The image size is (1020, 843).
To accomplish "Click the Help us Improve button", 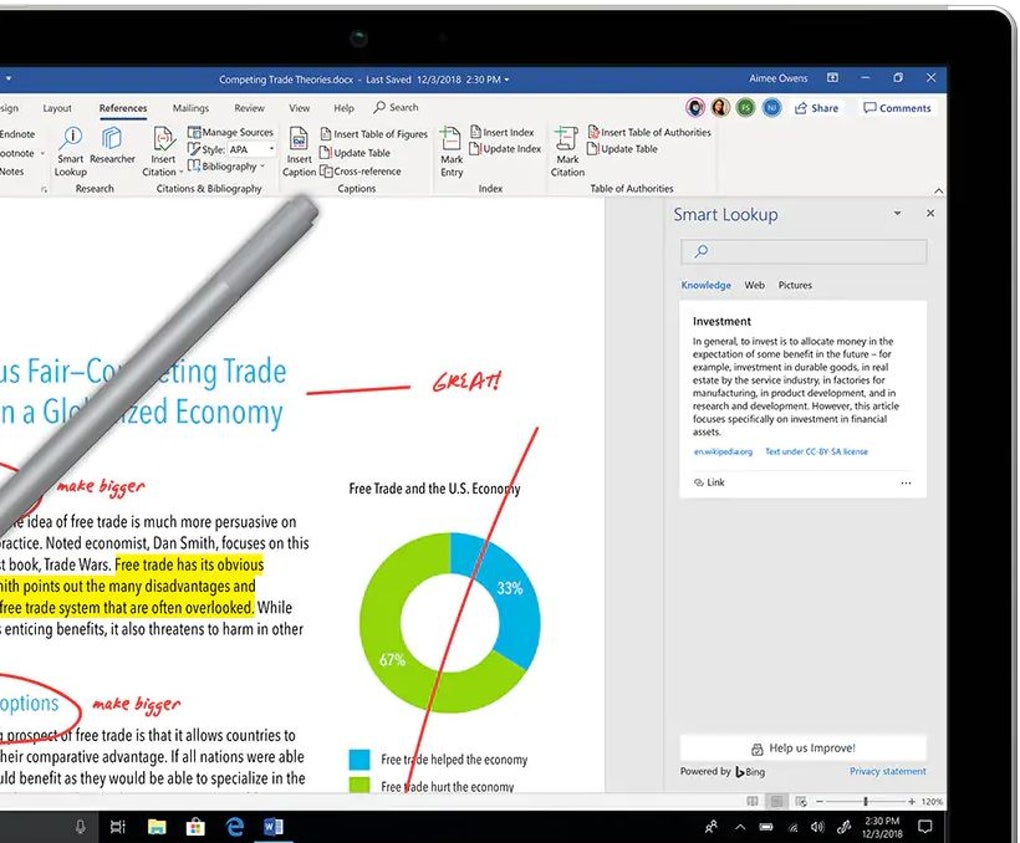I will pyautogui.click(x=803, y=747).
